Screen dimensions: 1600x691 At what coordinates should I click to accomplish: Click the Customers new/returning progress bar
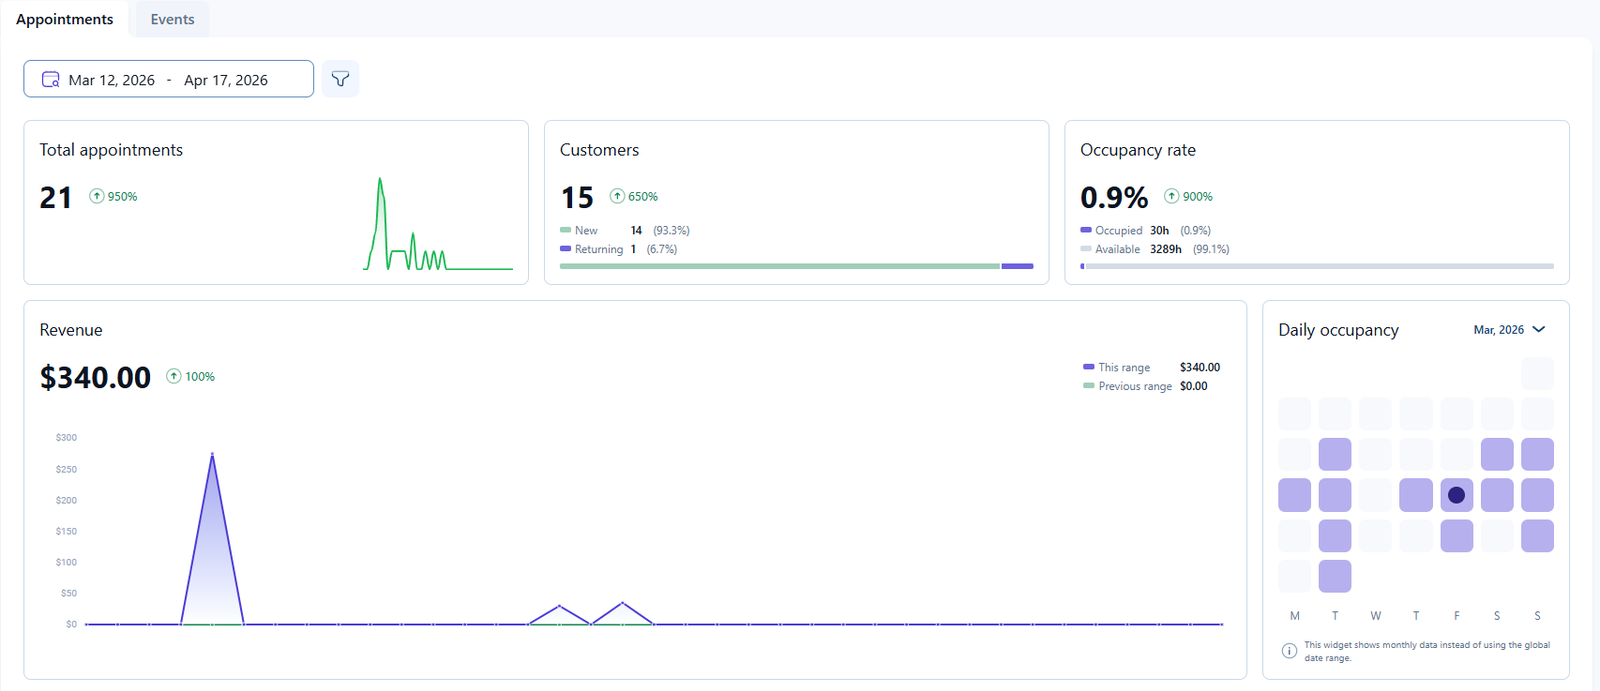click(x=796, y=266)
